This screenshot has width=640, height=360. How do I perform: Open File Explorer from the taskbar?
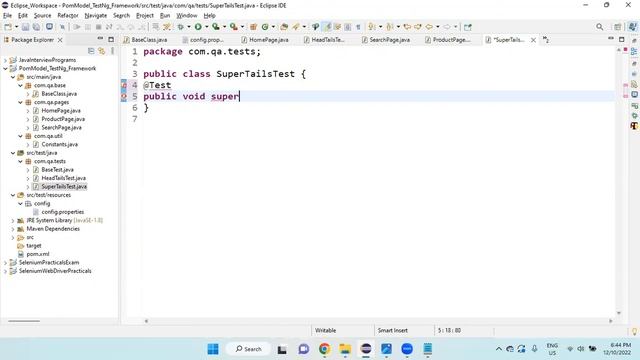(345, 349)
